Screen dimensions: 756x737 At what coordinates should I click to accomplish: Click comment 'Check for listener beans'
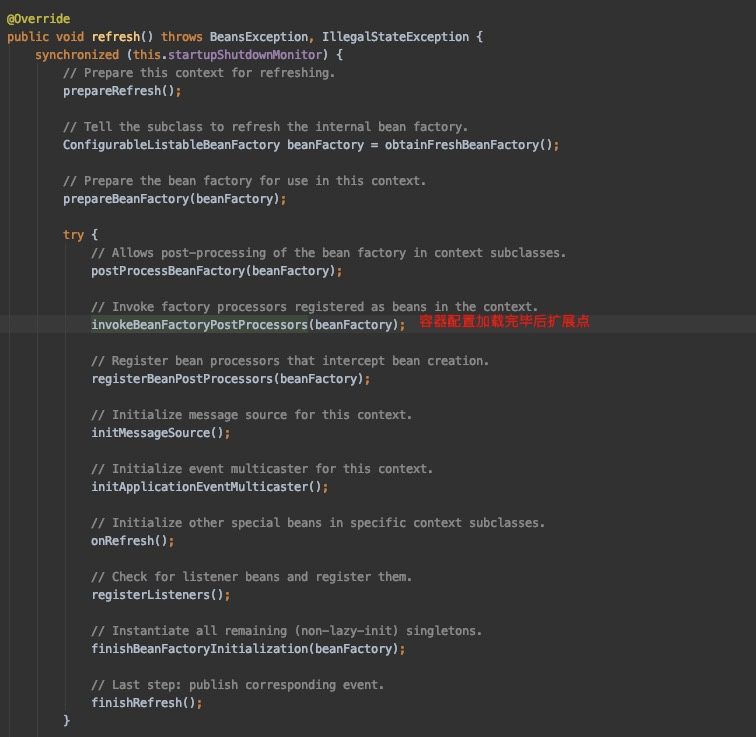(251, 577)
